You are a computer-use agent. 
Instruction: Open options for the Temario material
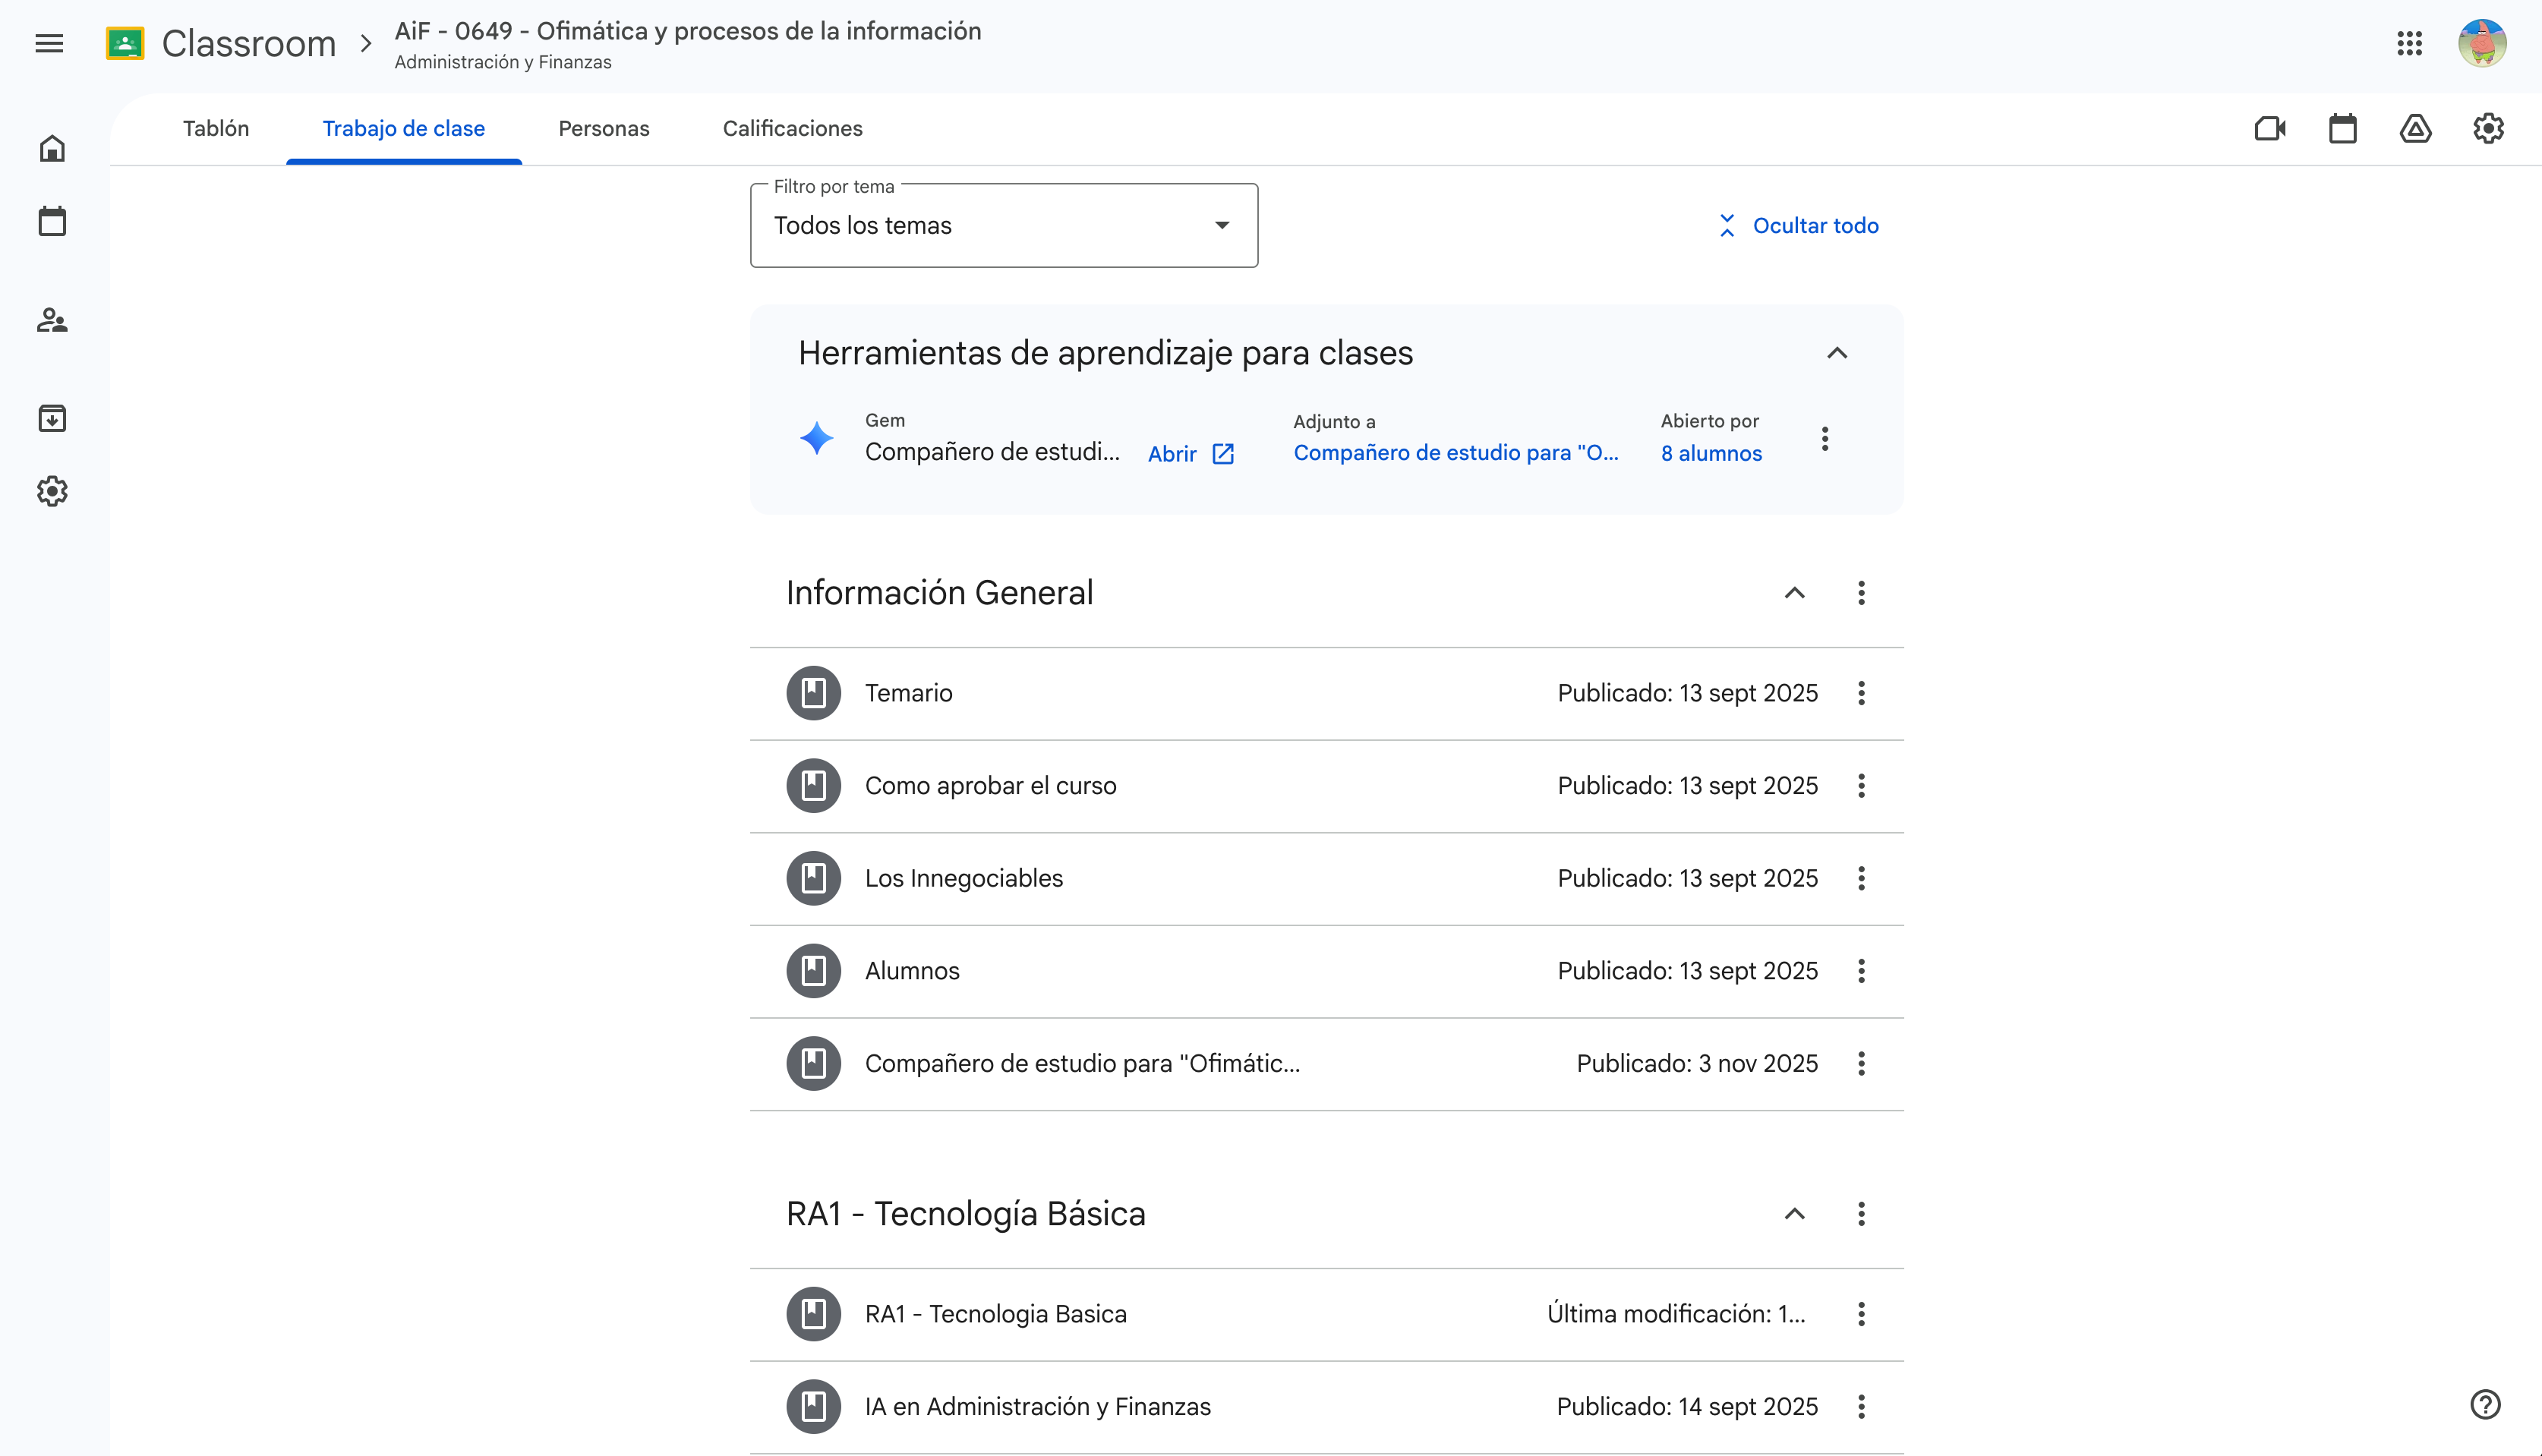pyautogui.click(x=1861, y=693)
